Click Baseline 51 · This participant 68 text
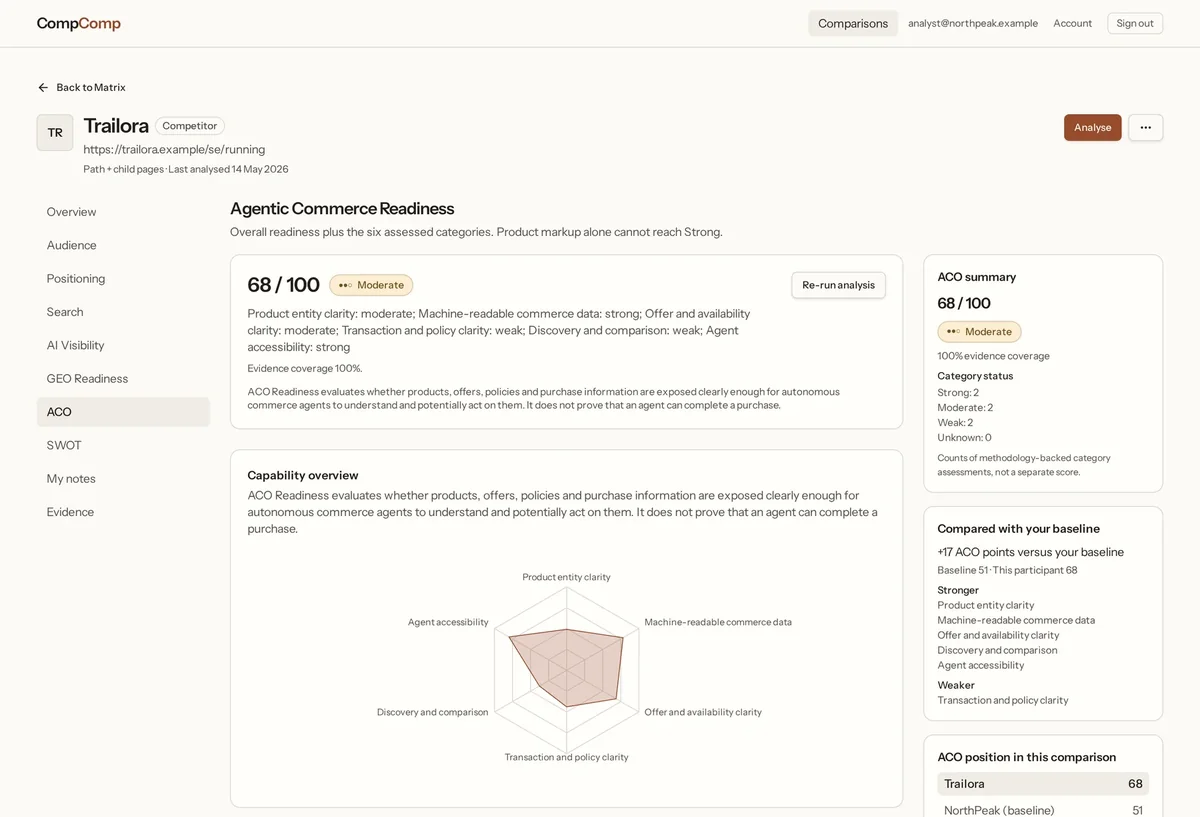Screen dimensions: 1200x817 point(1007,570)
